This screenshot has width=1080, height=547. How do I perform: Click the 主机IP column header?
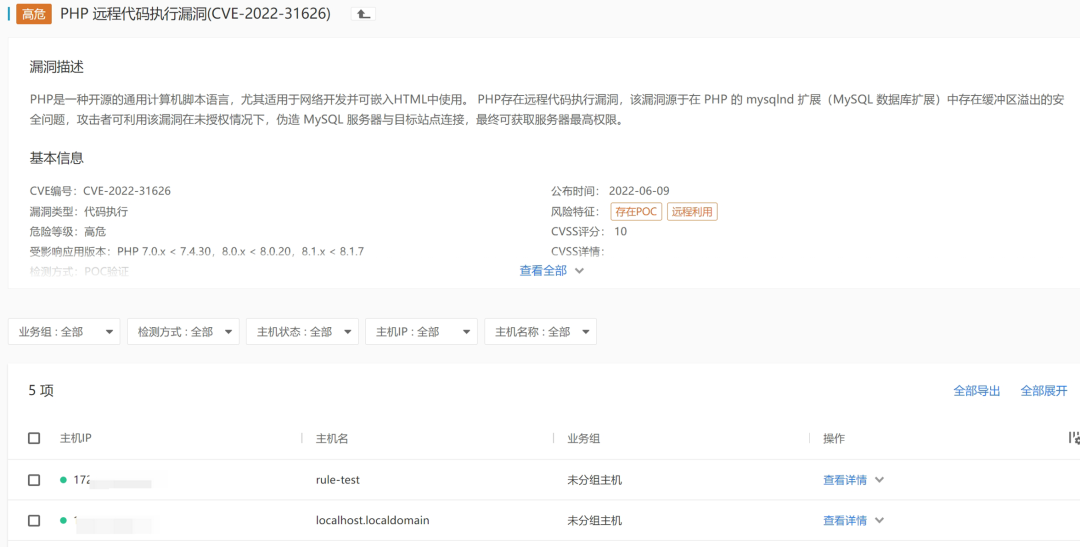(76, 438)
